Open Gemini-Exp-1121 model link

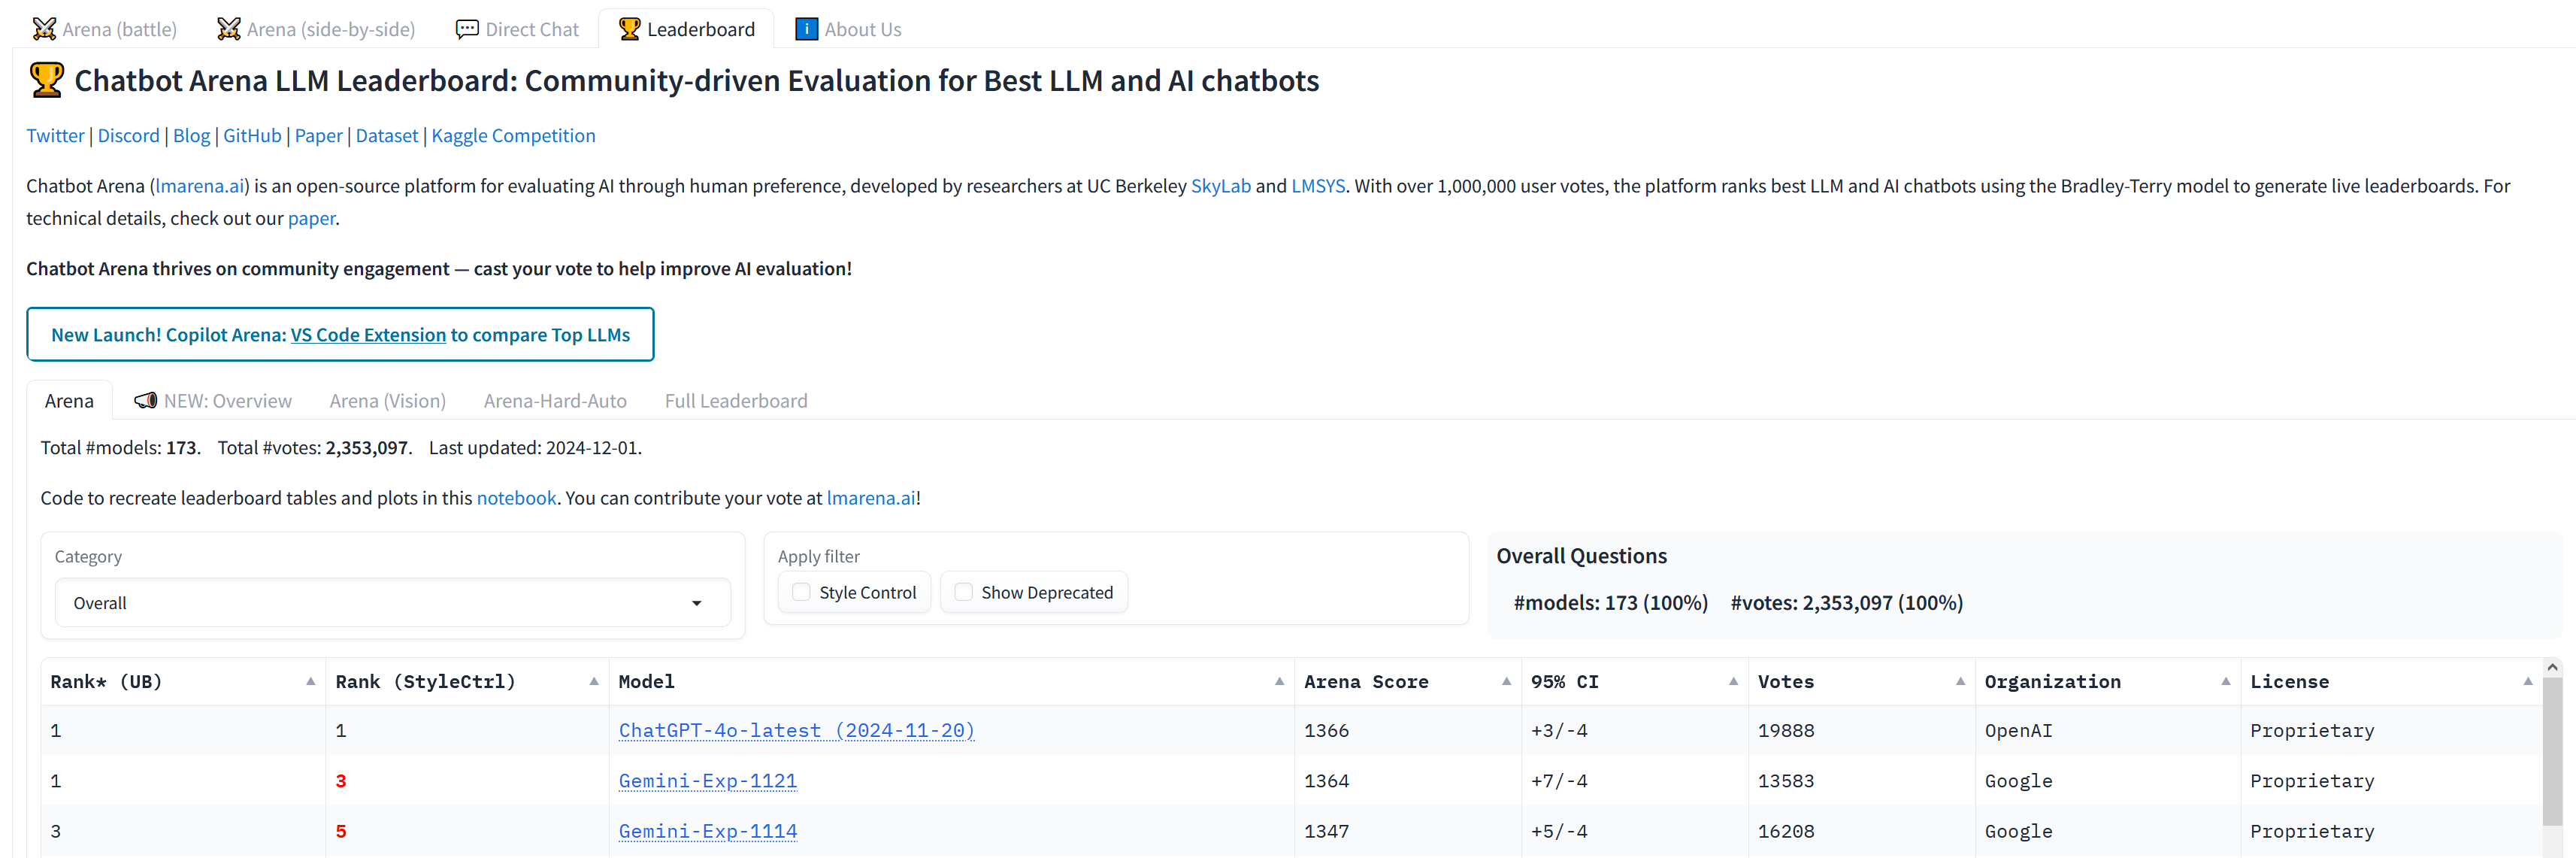point(708,780)
